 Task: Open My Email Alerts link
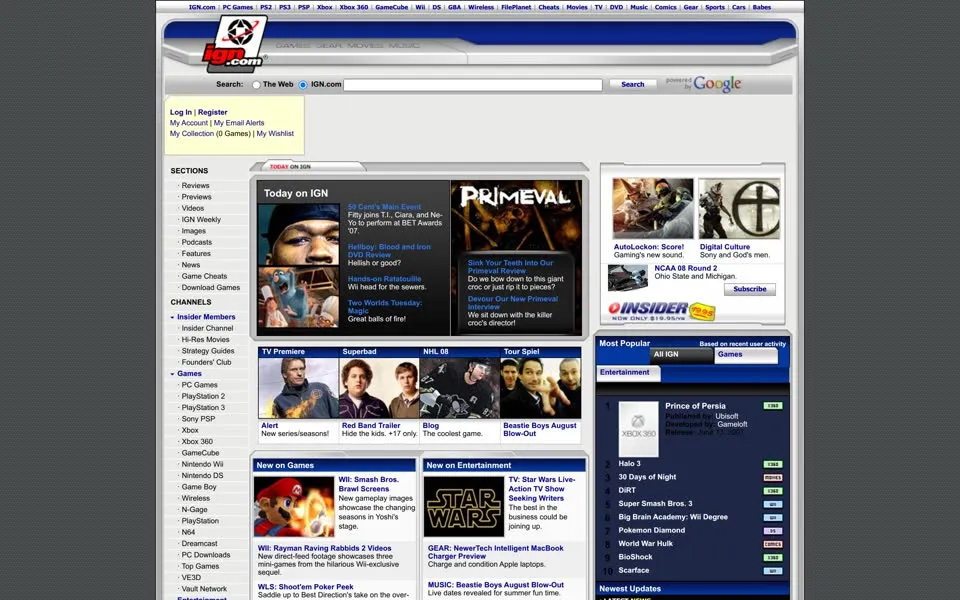pyautogui.click(x=239, y=123)
